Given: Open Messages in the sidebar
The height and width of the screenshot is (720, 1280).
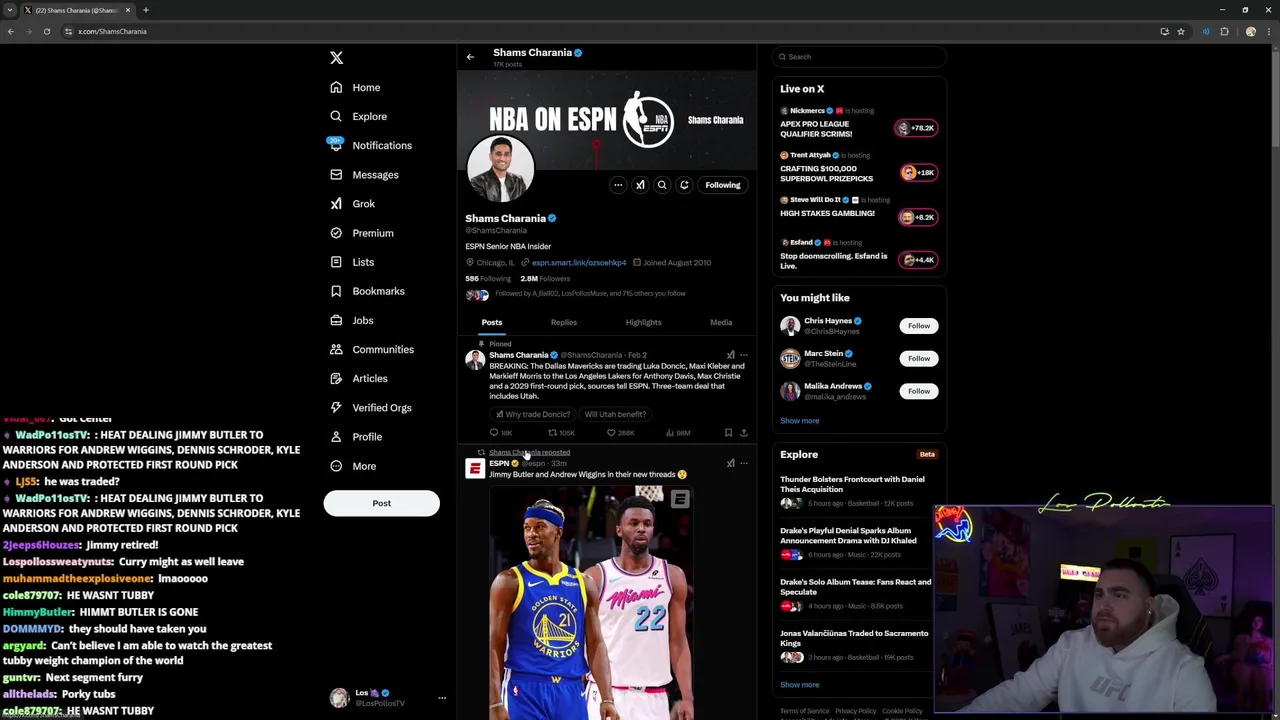Looking at the screenshot, I should [x=364, y=175].
